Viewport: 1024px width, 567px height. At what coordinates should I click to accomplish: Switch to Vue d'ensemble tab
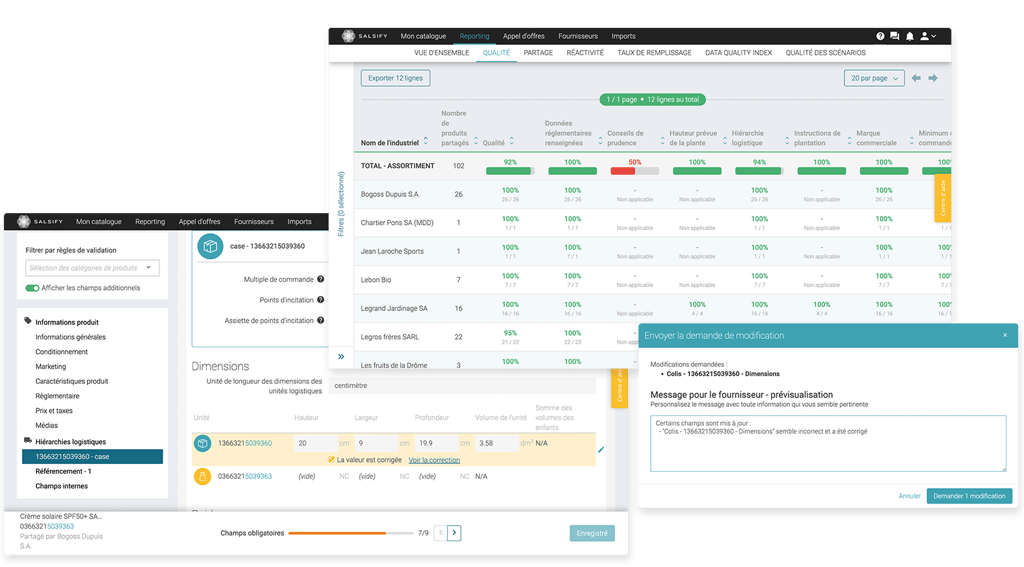[x=441, y=53]
